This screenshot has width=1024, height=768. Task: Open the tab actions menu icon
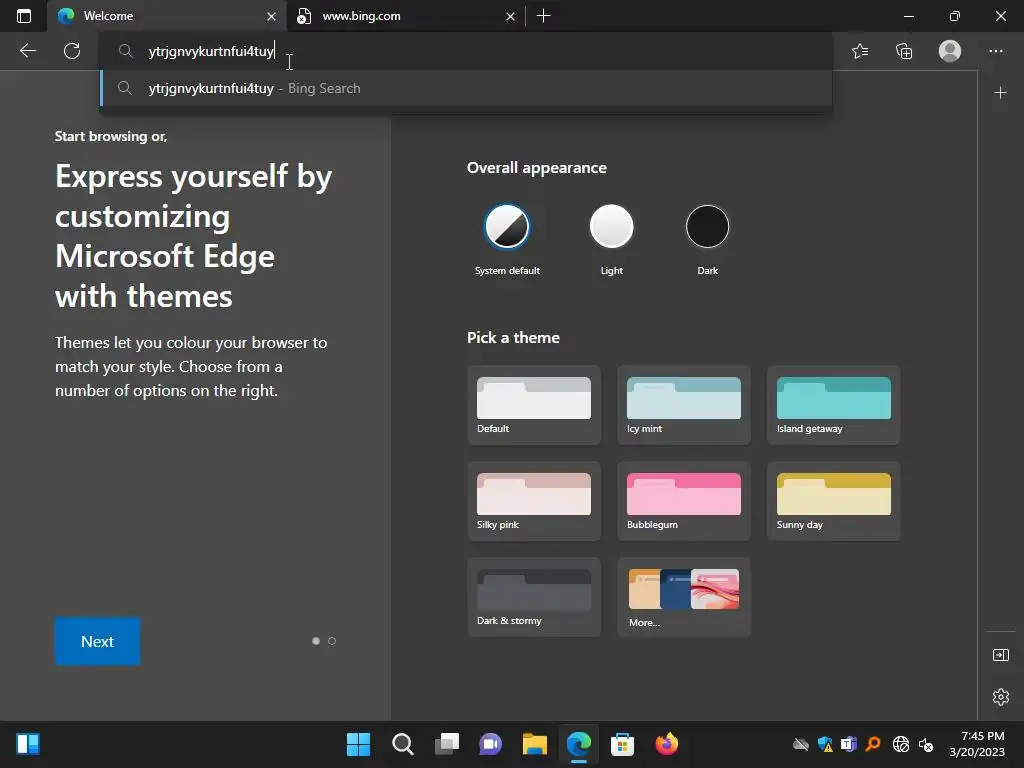pos(24,16)
